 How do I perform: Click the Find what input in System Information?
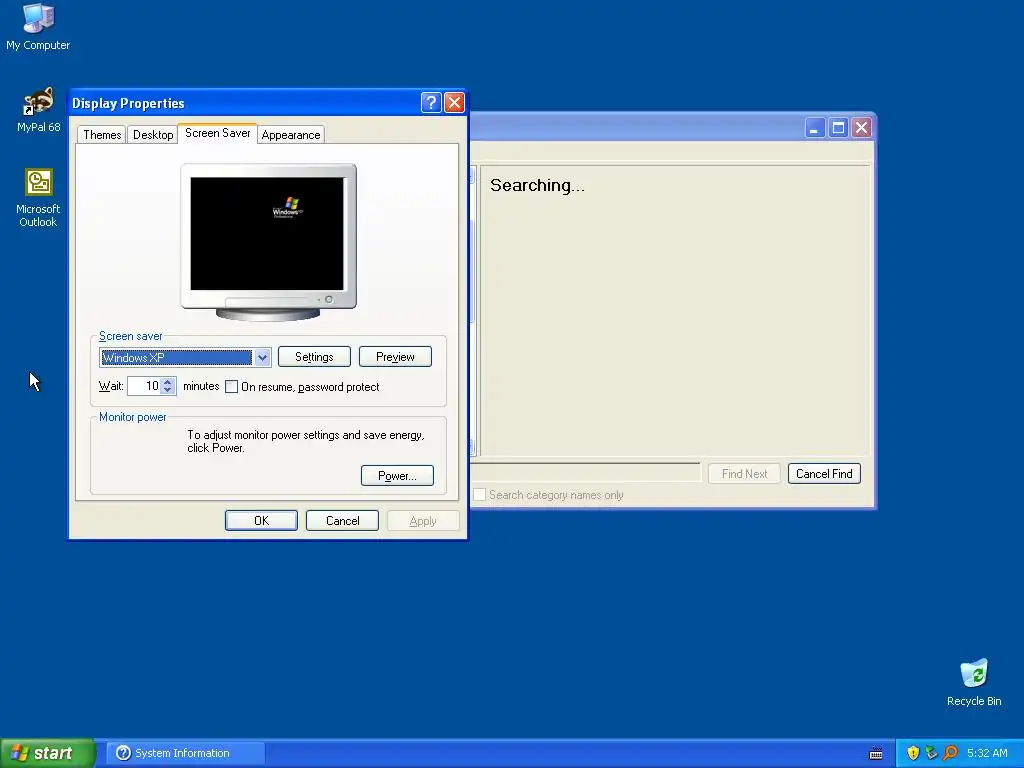coord(585,472)
